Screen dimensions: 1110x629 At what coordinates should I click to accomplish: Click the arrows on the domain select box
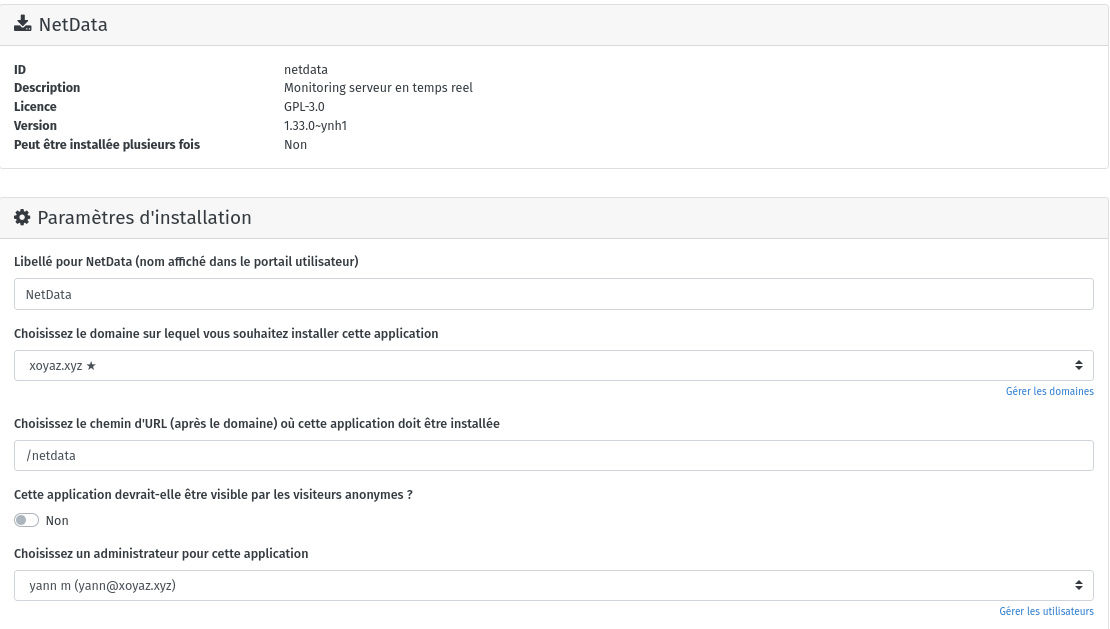[1078, 366]
